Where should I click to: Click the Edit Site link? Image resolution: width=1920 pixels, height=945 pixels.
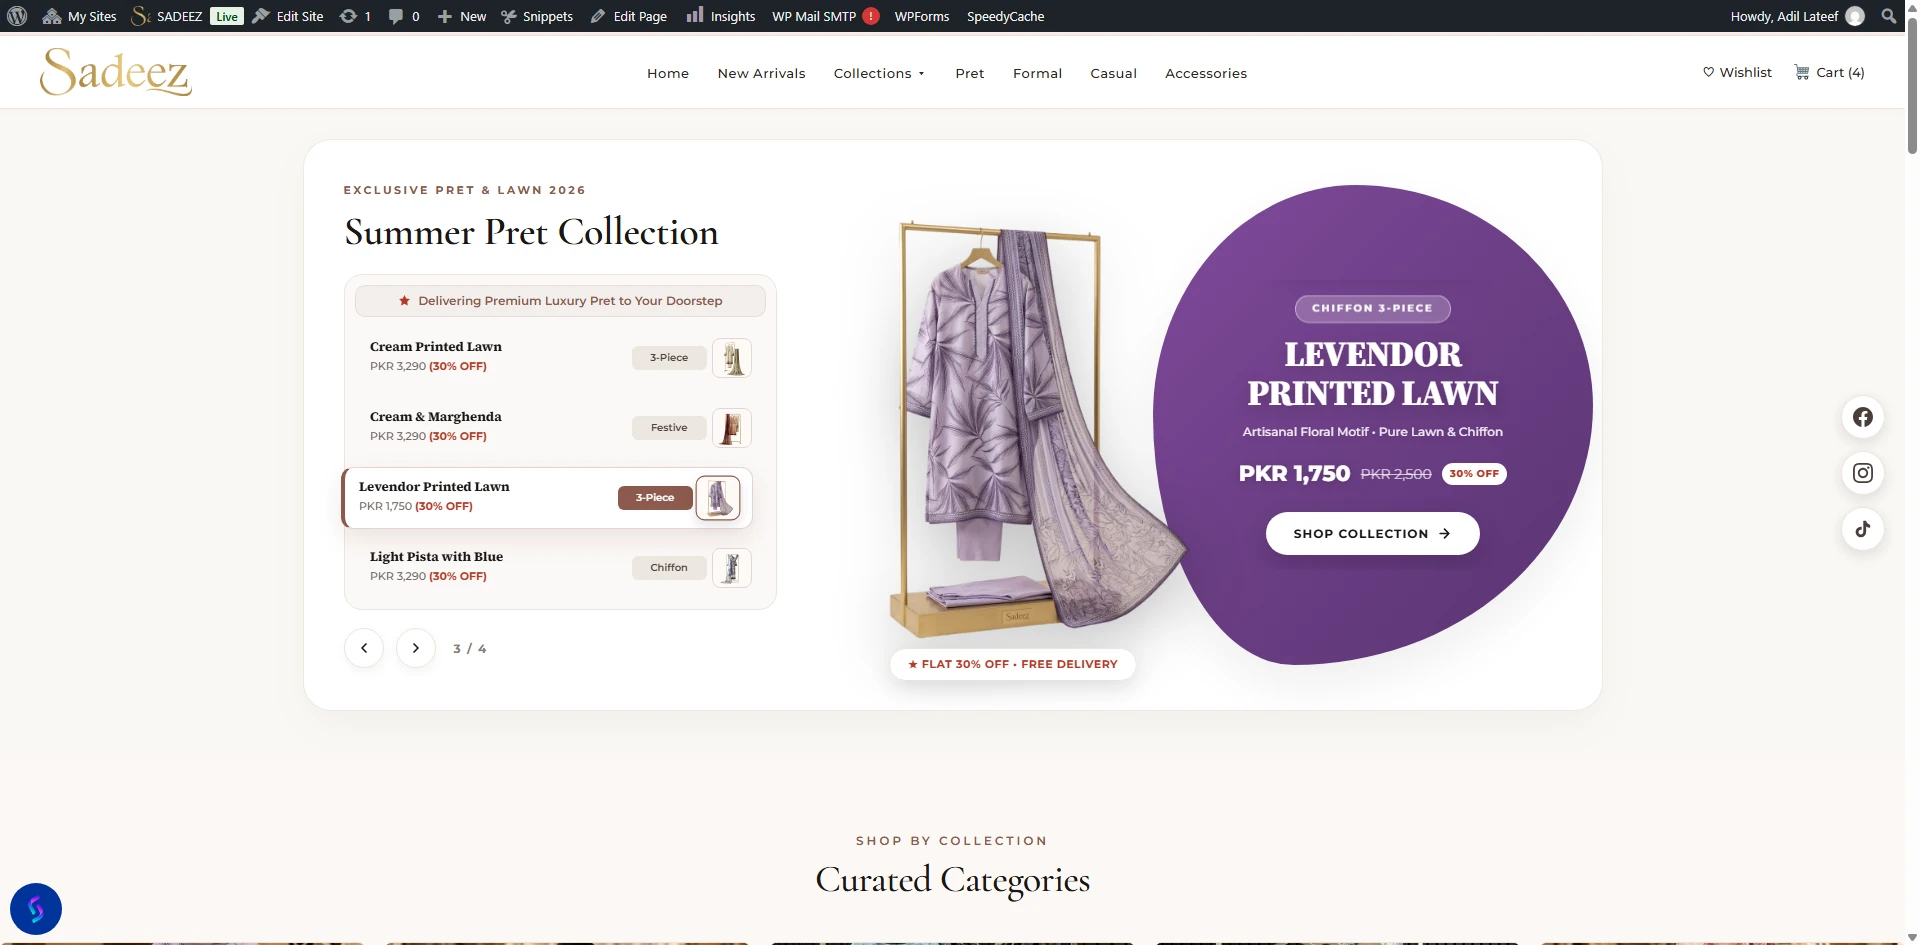(x=288, y=16)
